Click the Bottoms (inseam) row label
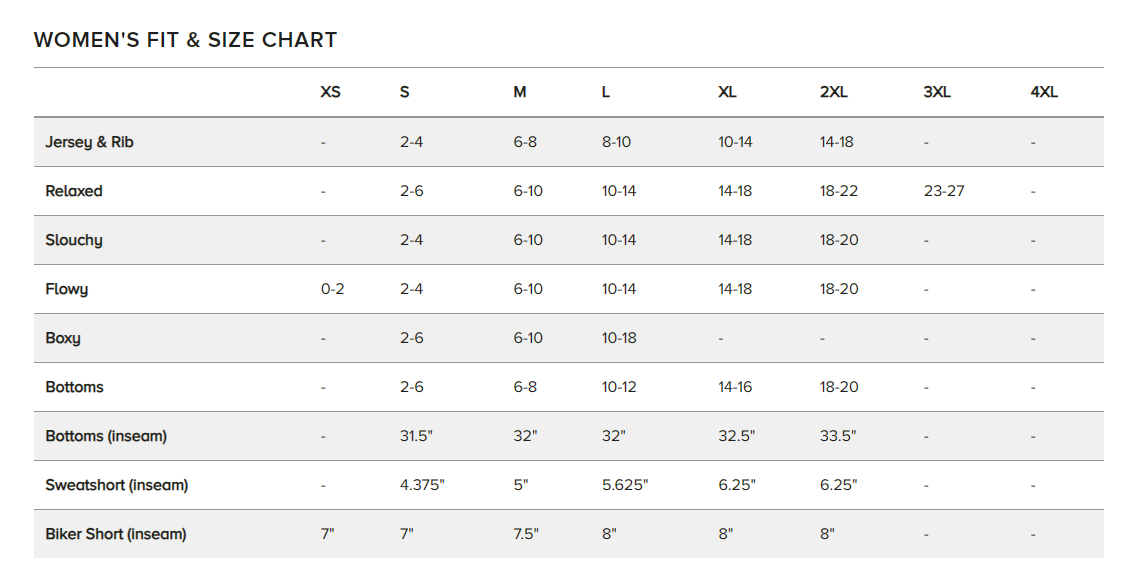 click(x=106, y=436)
